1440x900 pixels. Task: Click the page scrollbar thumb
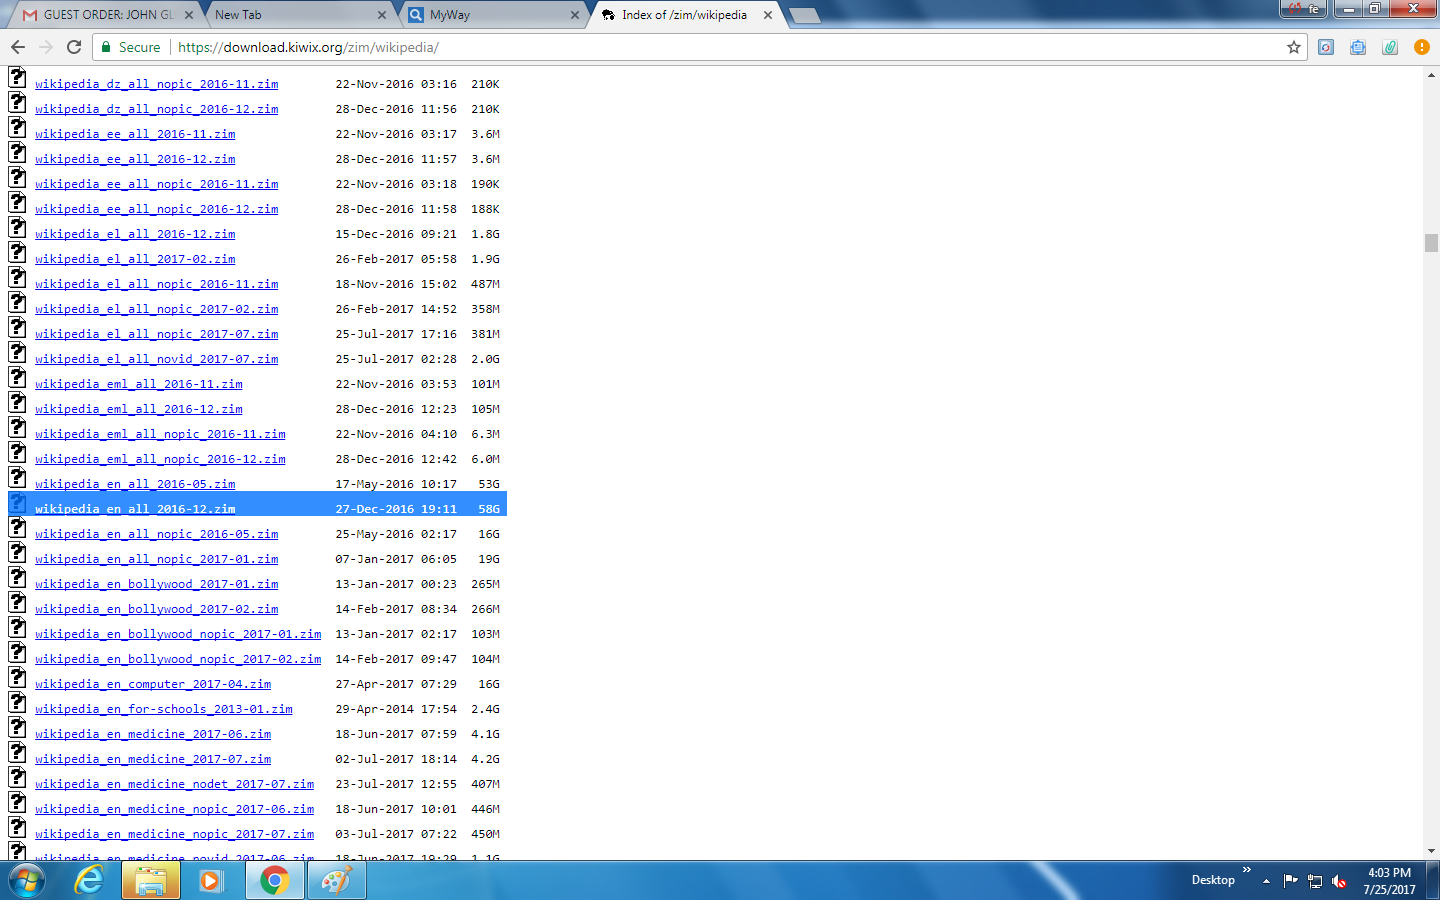[1431, 243]
